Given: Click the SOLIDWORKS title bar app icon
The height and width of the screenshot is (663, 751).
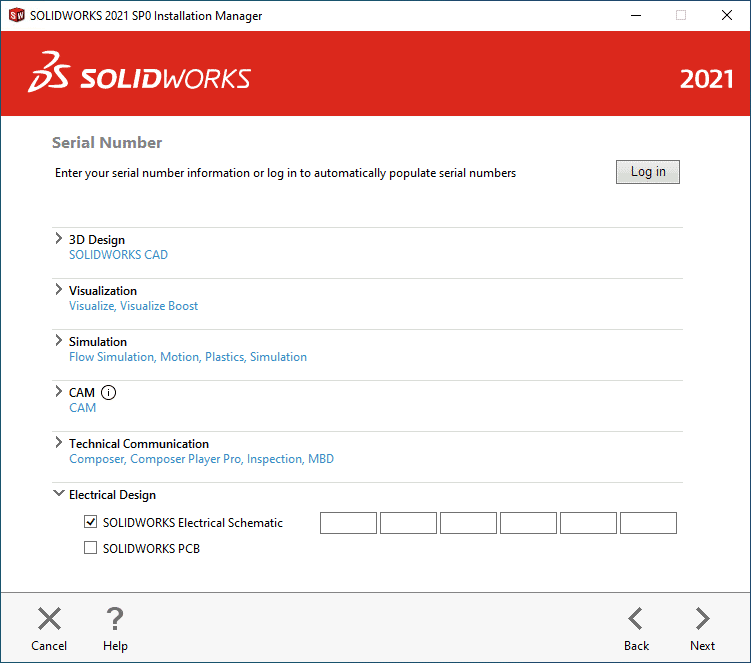Looking at the screenshot, I should 17,15.
